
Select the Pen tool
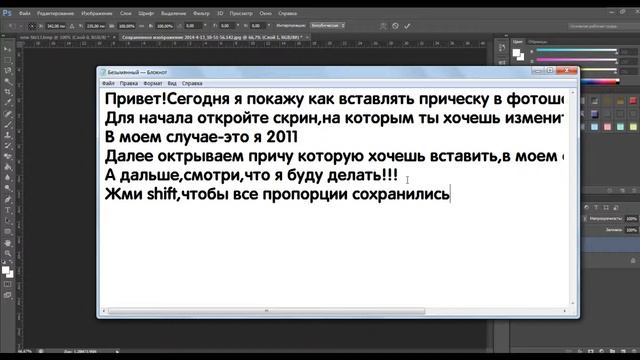[x=8, y=200]
